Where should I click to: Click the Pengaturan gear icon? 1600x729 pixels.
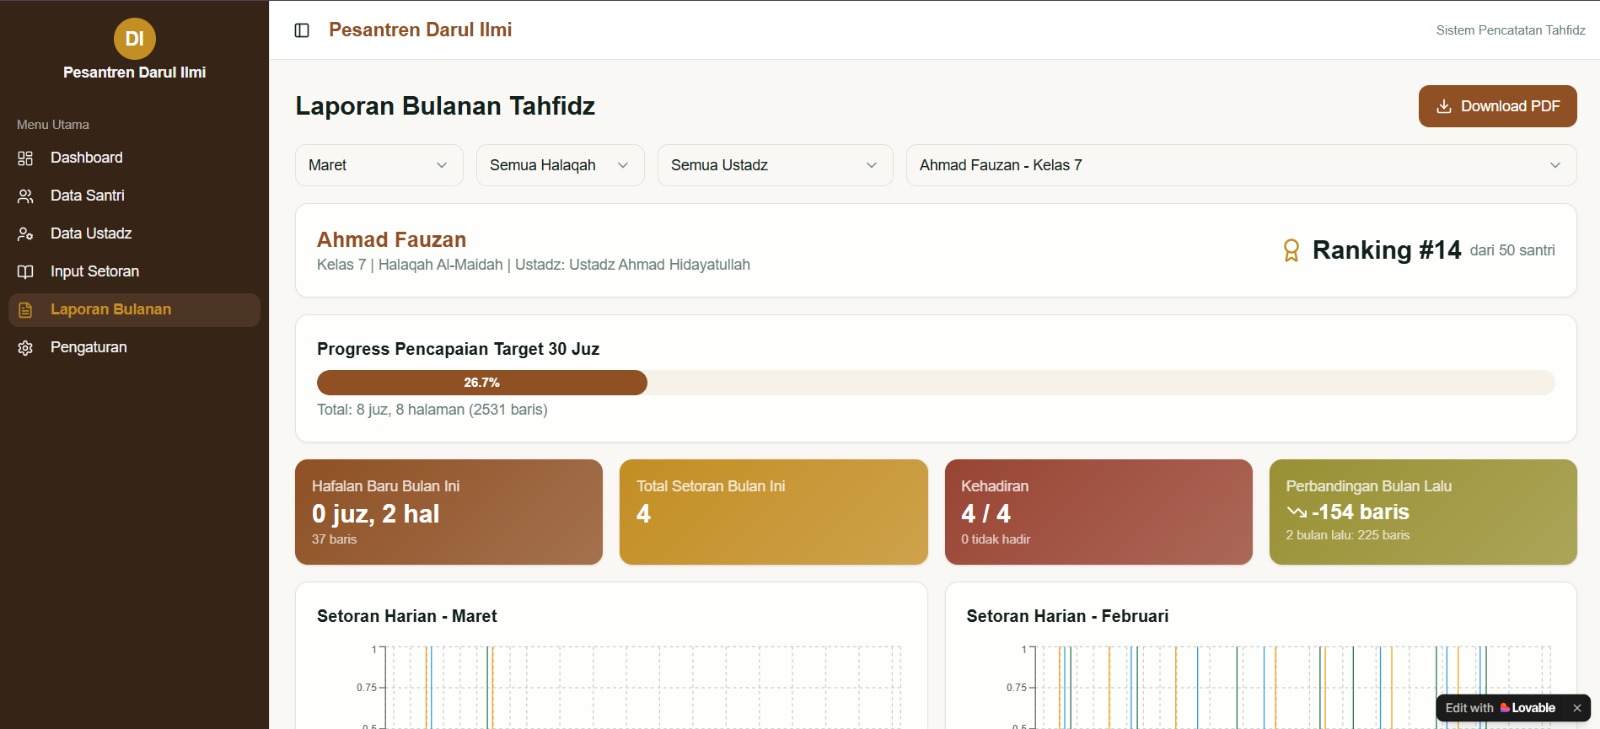pos(26,348)
